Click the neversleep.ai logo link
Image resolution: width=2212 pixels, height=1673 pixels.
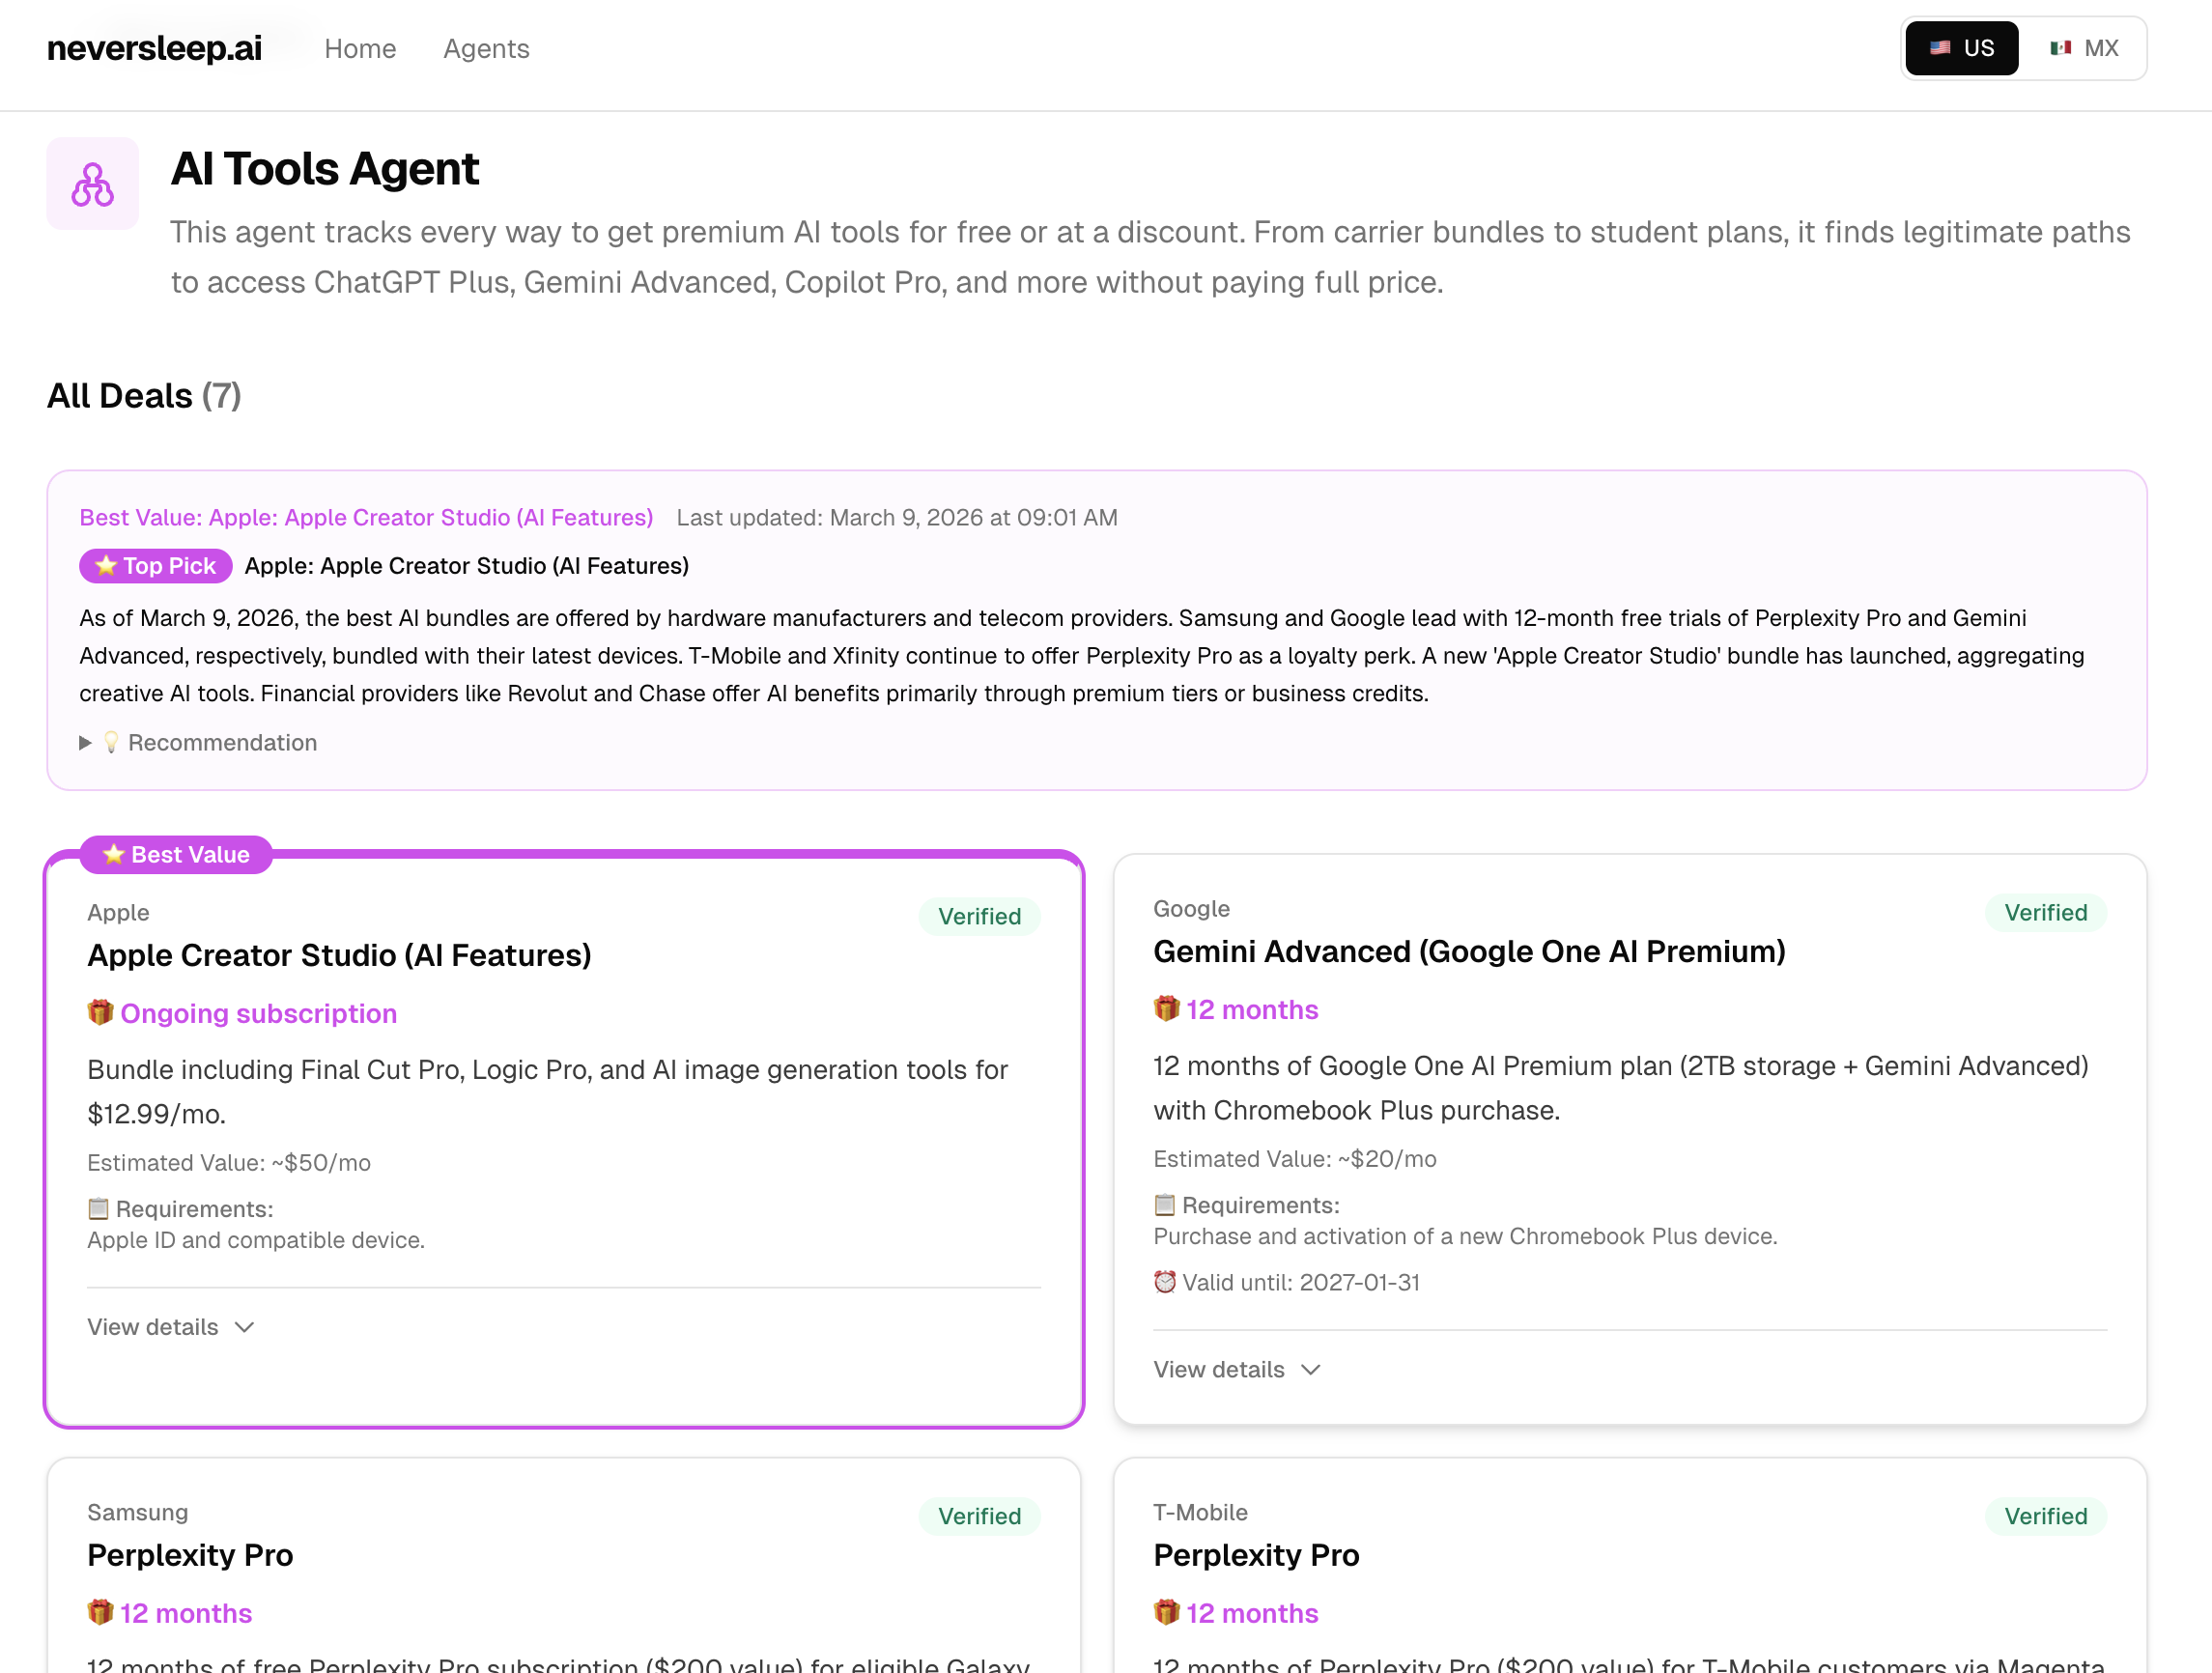pyautogui.click(x=155, y=48)
